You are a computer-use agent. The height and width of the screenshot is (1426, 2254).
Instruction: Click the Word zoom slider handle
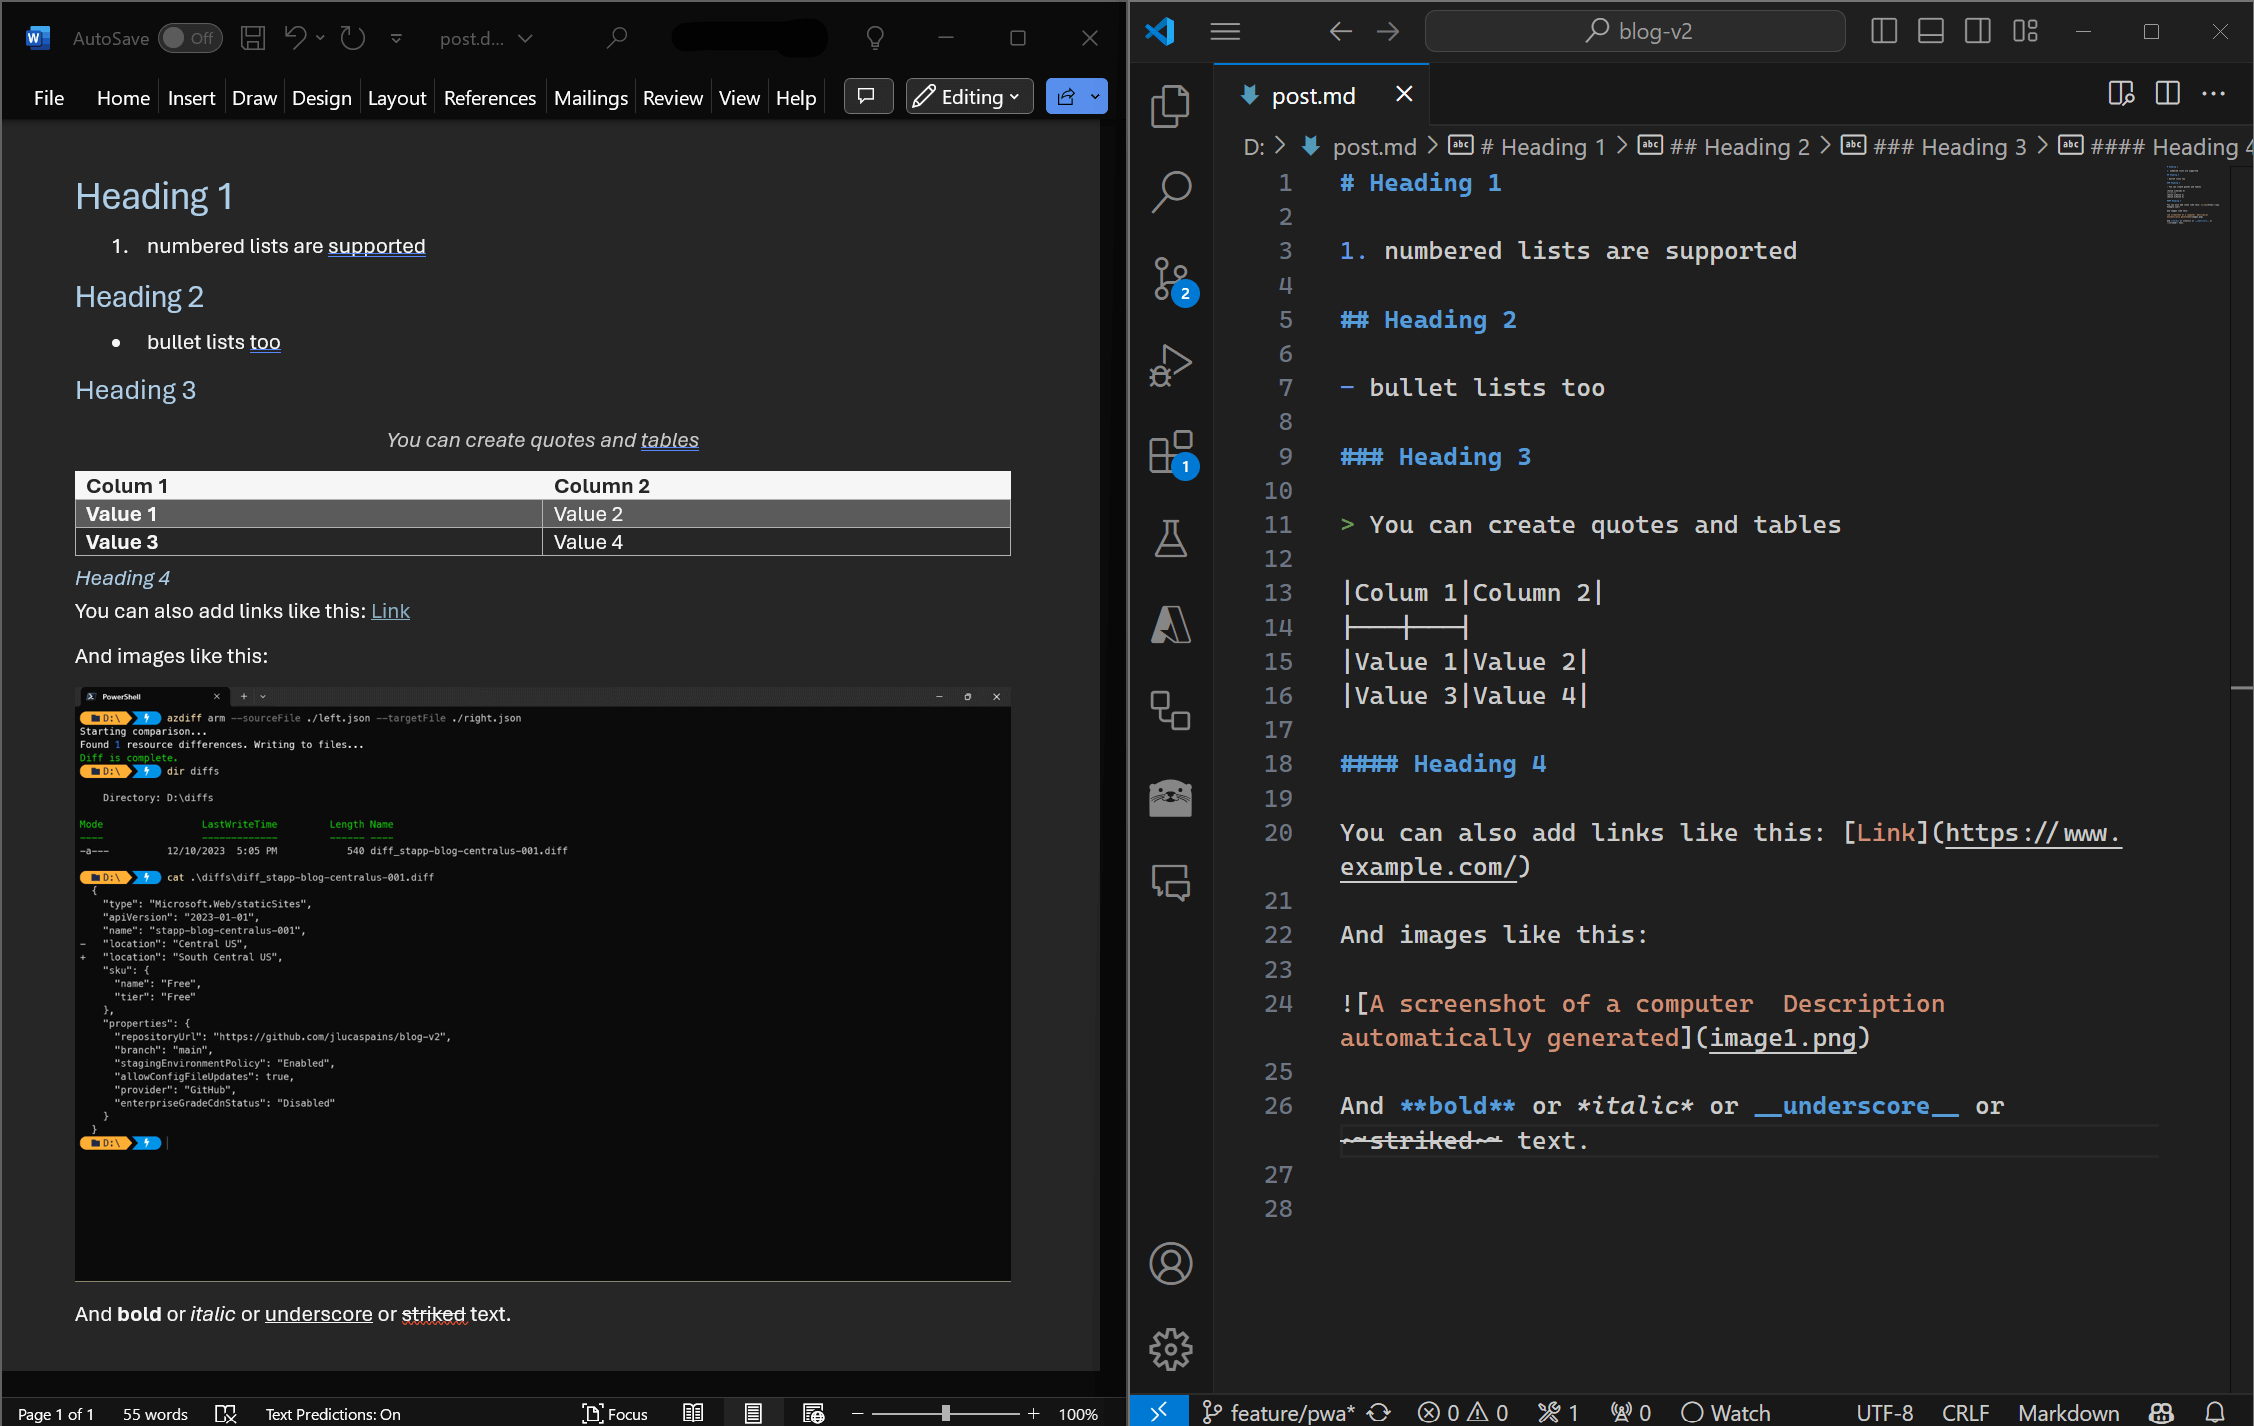(945, 1413)
